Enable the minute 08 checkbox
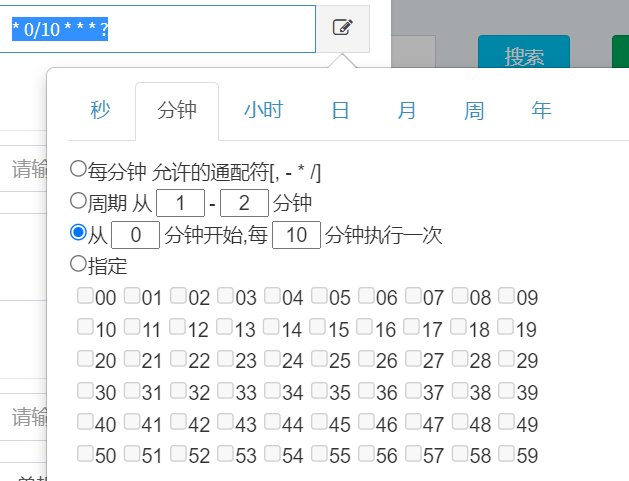The height and width of the screenshot is (481, 629). (460, 296)
